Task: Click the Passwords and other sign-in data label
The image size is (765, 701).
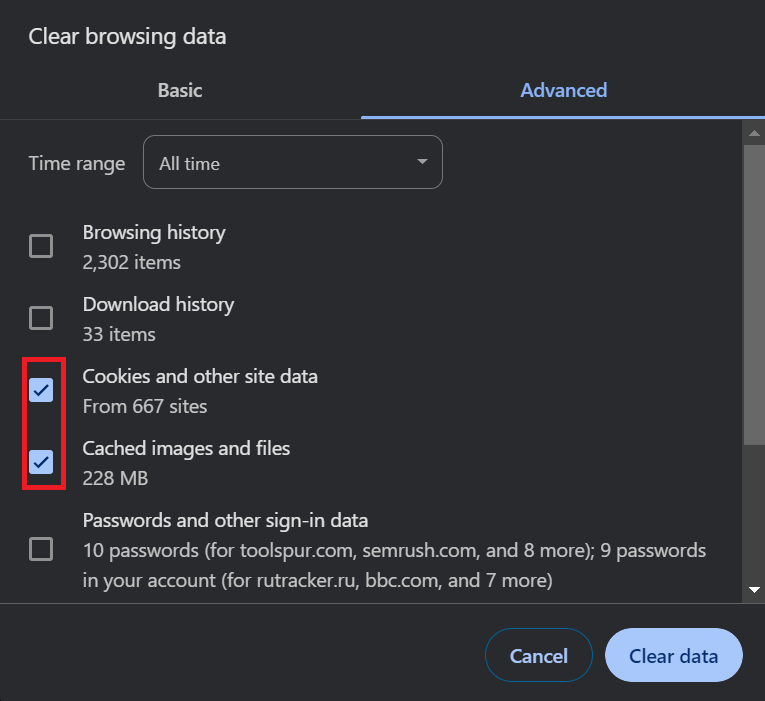Action: [225, 521]
